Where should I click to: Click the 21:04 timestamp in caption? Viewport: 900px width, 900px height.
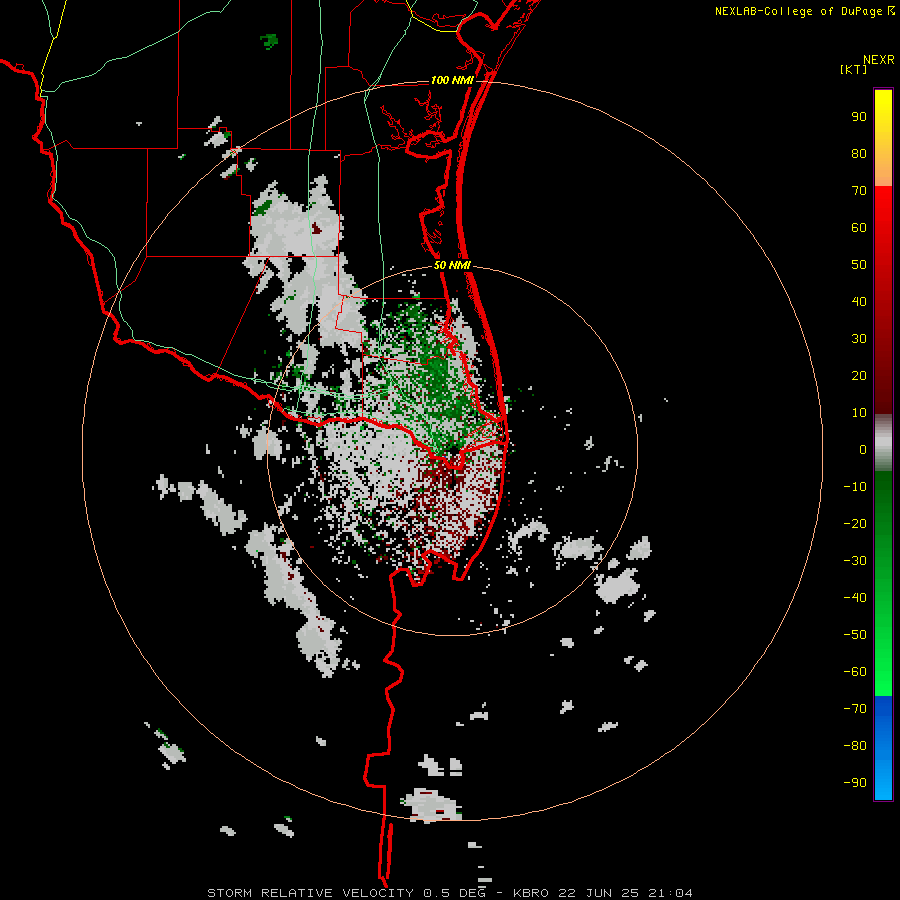pyautogui.click(x=670, y=893)
